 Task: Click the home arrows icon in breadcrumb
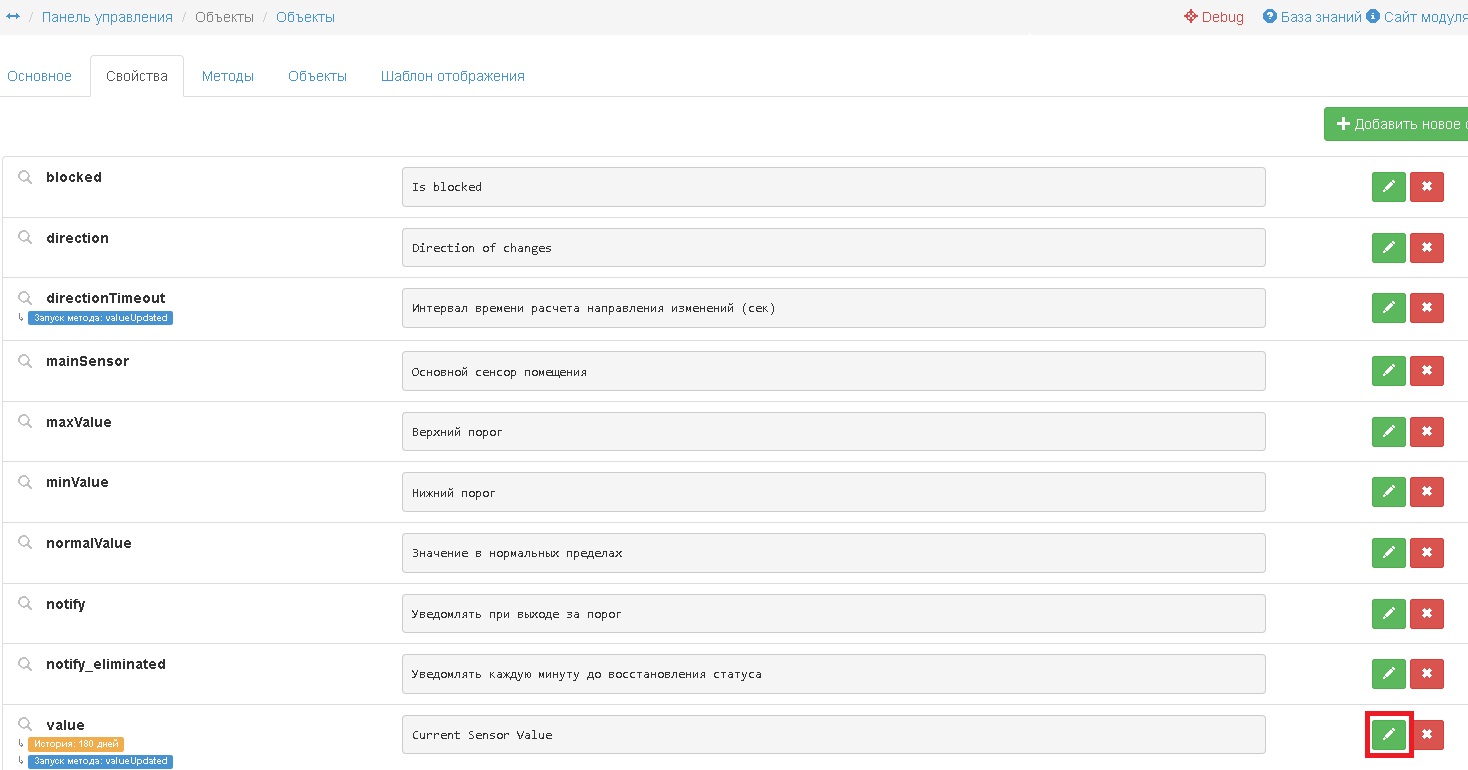[13, 17]
